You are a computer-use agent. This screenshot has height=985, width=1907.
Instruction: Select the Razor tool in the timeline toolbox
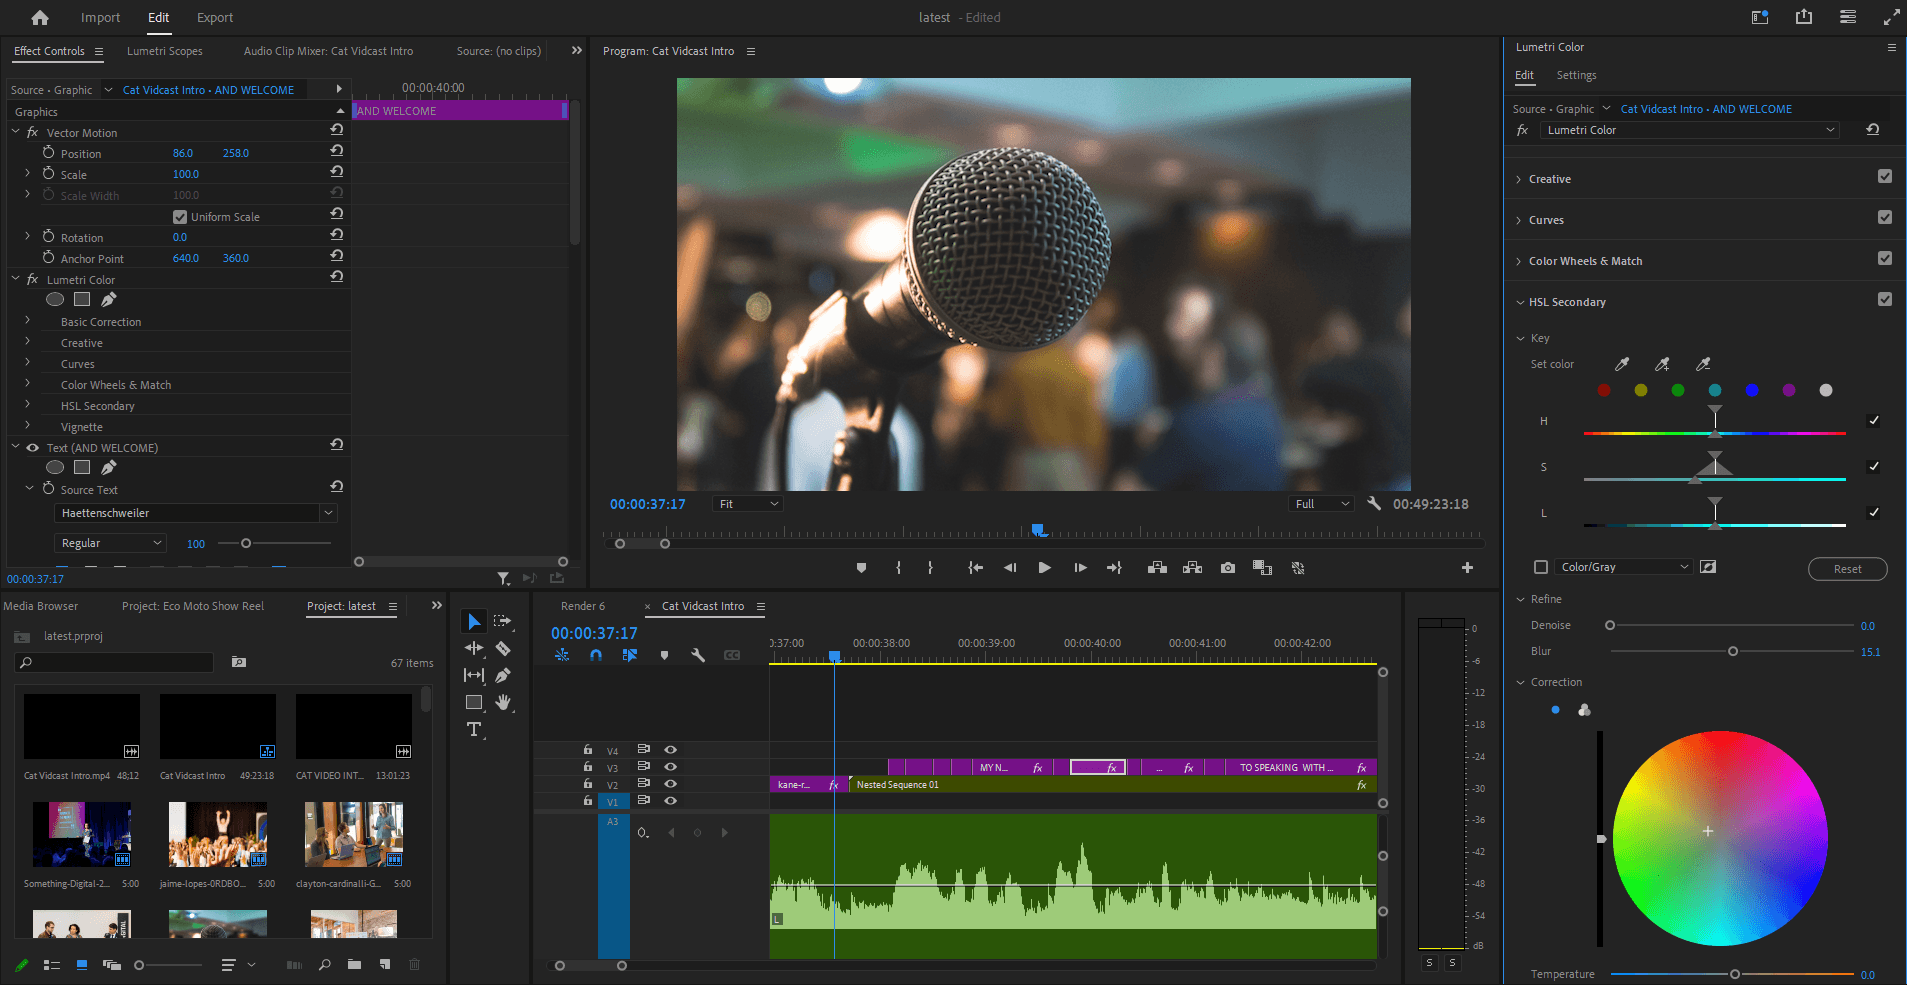503,649
